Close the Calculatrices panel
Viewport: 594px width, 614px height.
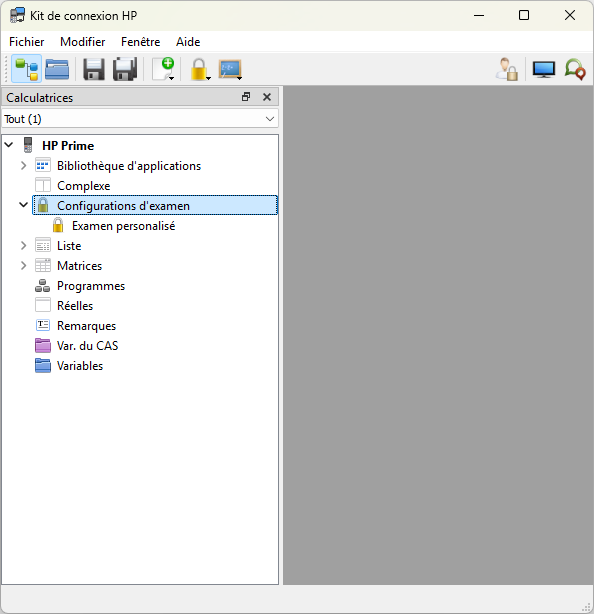coord(267,97)
